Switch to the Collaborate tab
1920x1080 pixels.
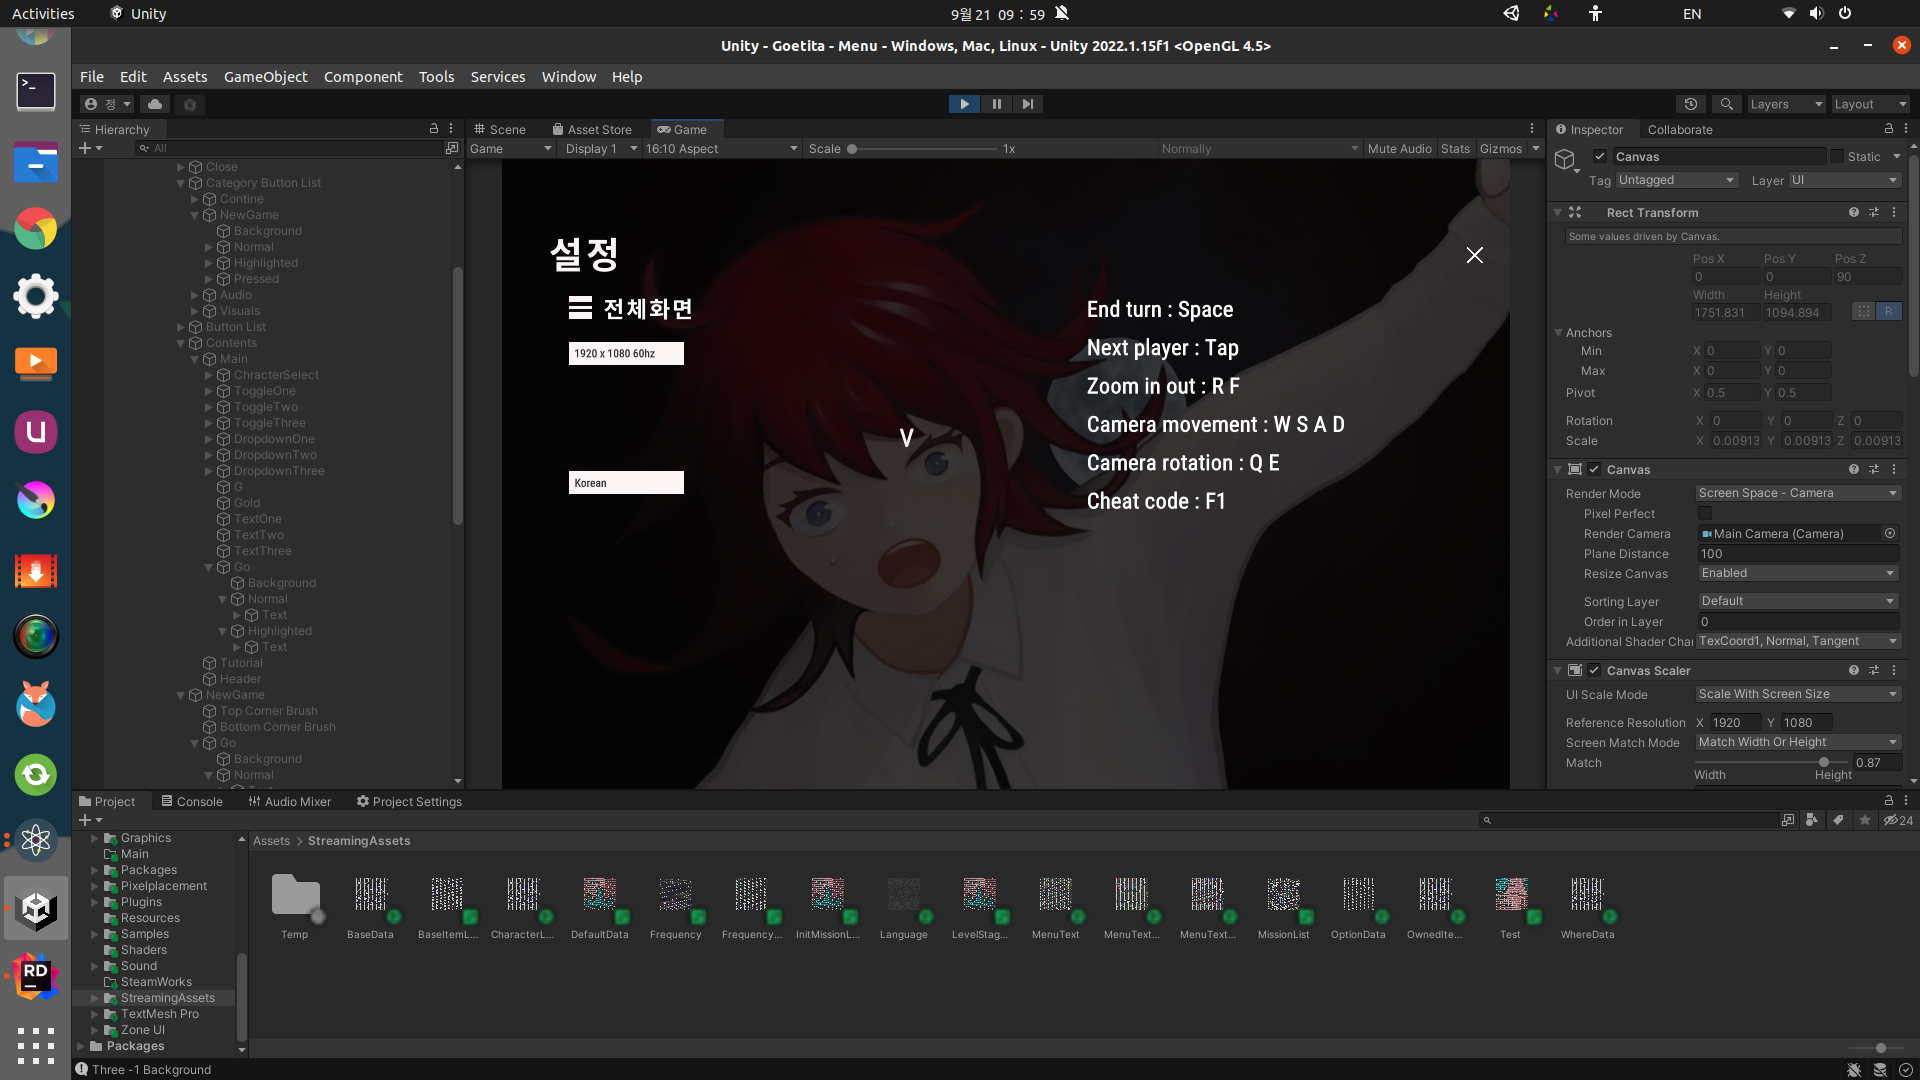(1680, 129)
